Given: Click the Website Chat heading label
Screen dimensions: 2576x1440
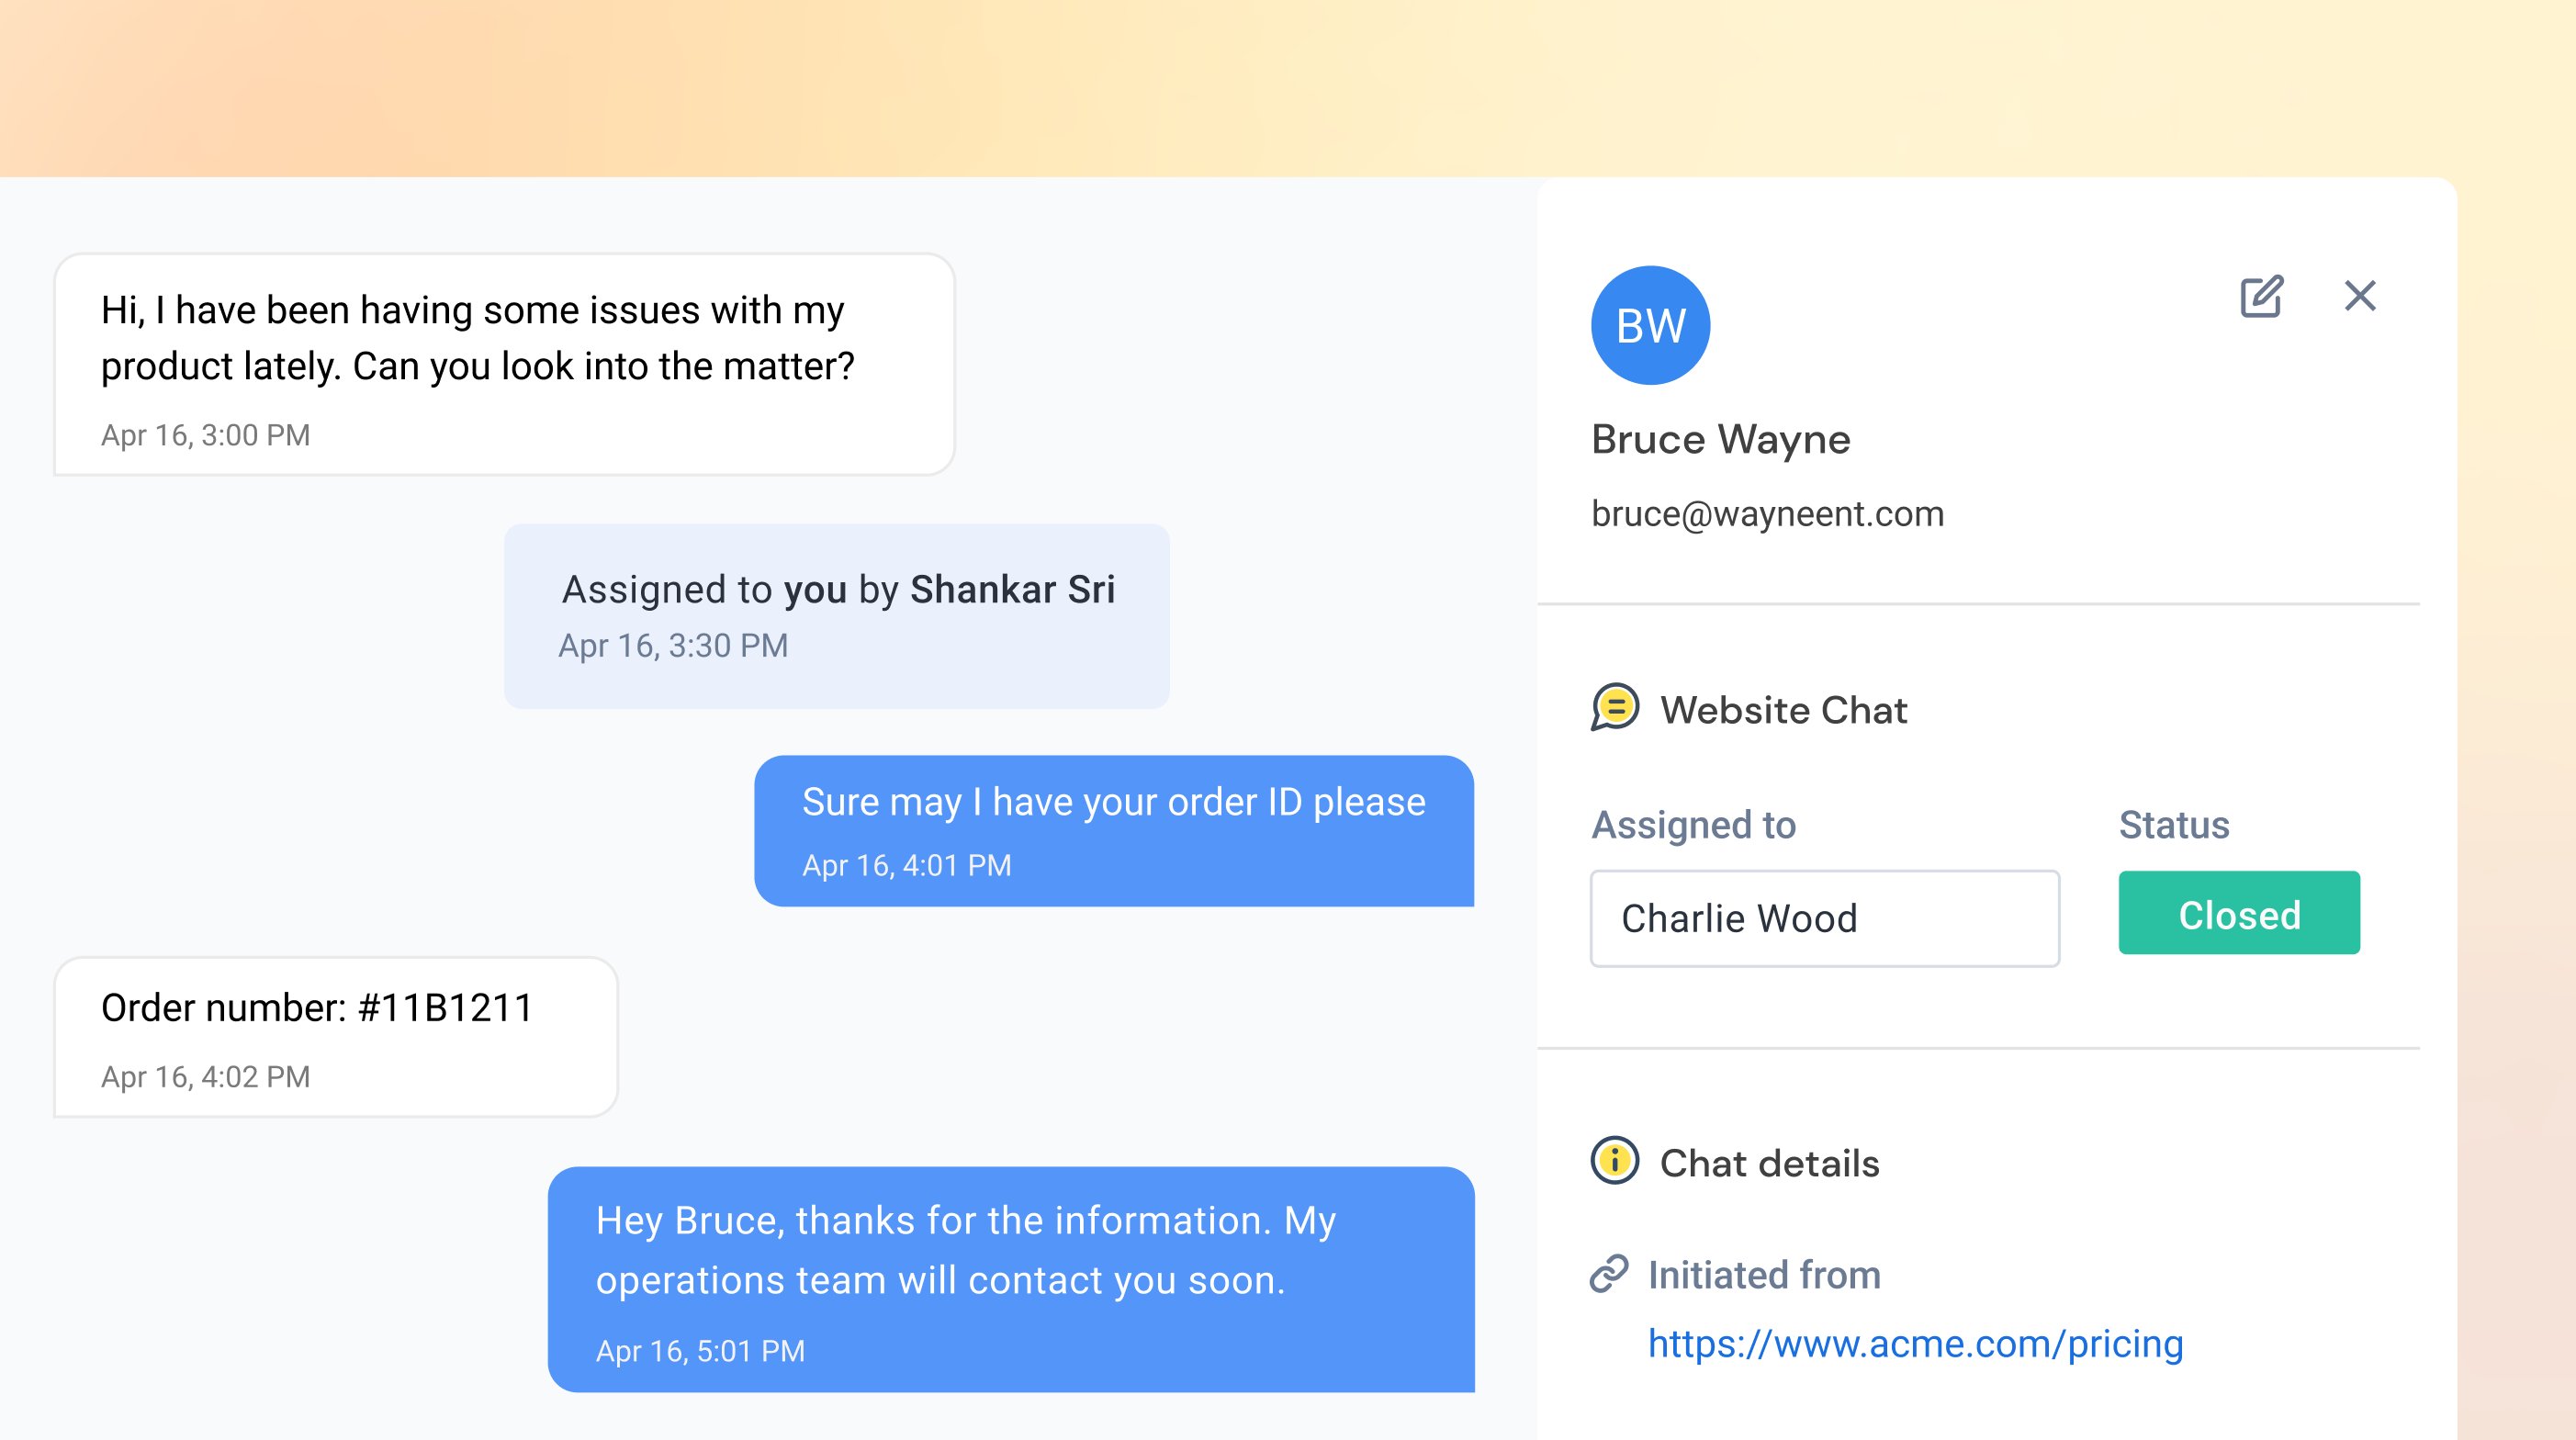Looking at the screenshot, I should tap(1783, 710).
